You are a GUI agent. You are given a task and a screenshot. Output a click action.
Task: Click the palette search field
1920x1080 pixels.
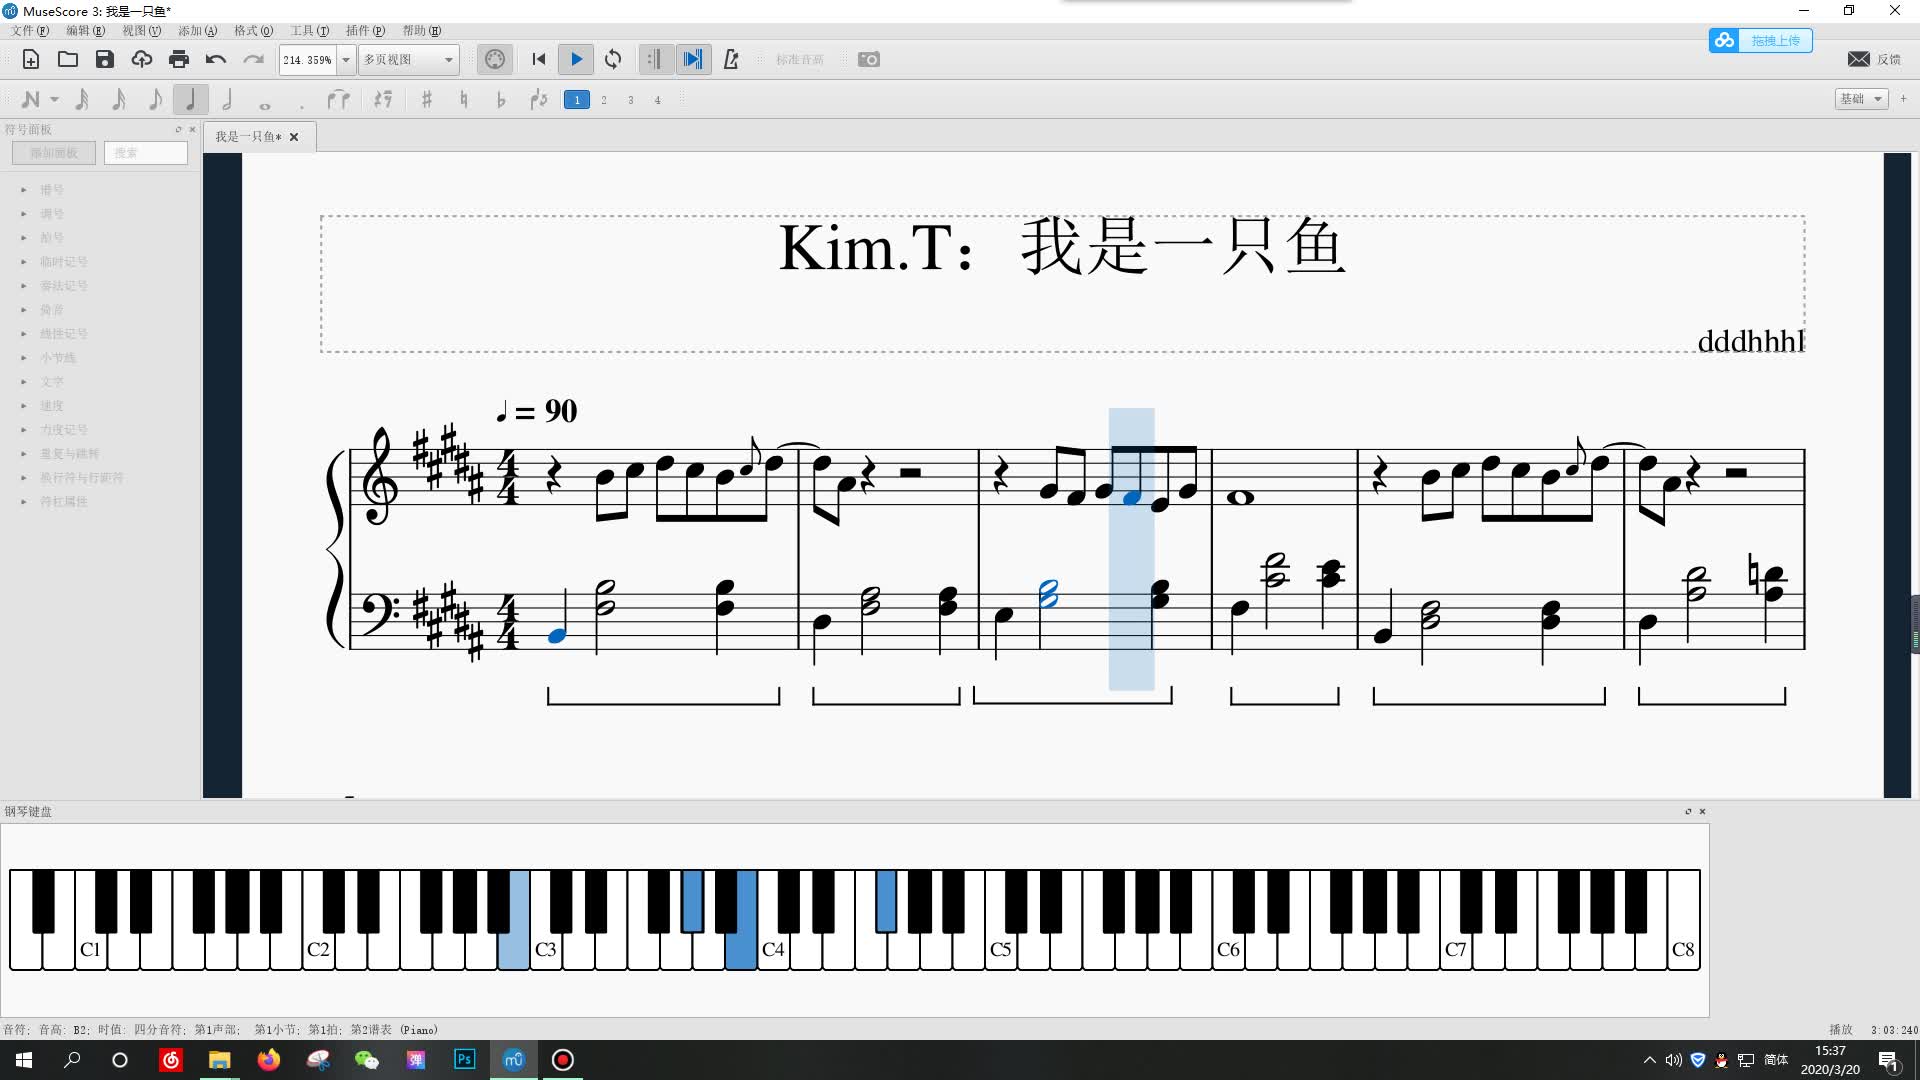[146, 153]
